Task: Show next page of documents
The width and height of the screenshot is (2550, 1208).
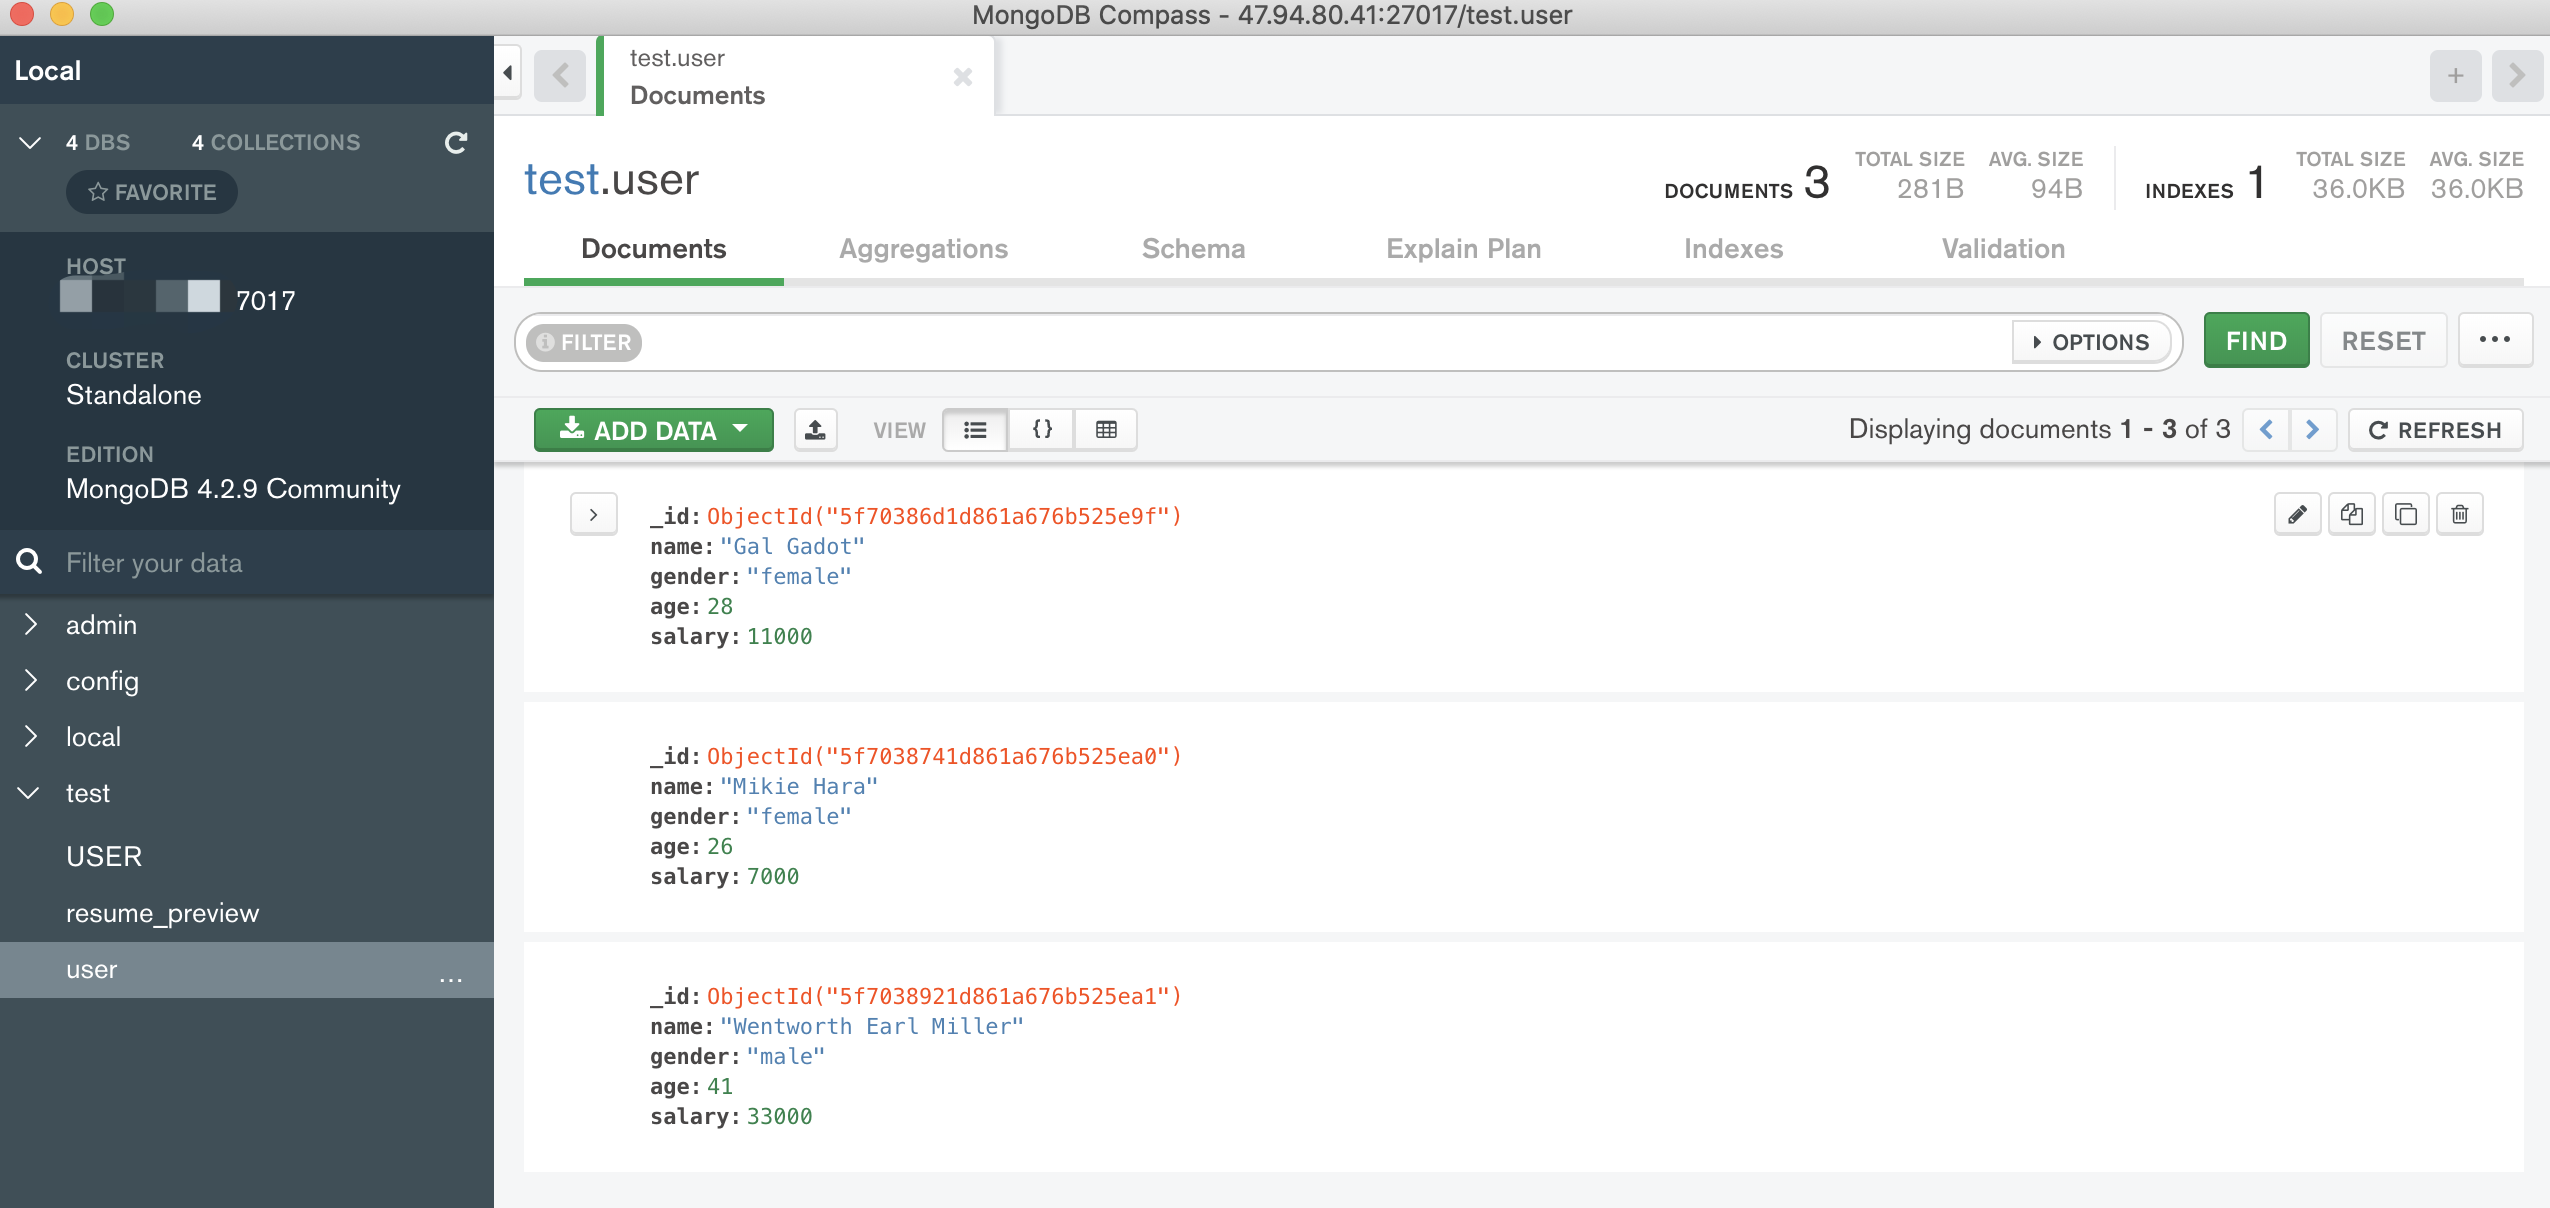Action: pos(2312,430)
